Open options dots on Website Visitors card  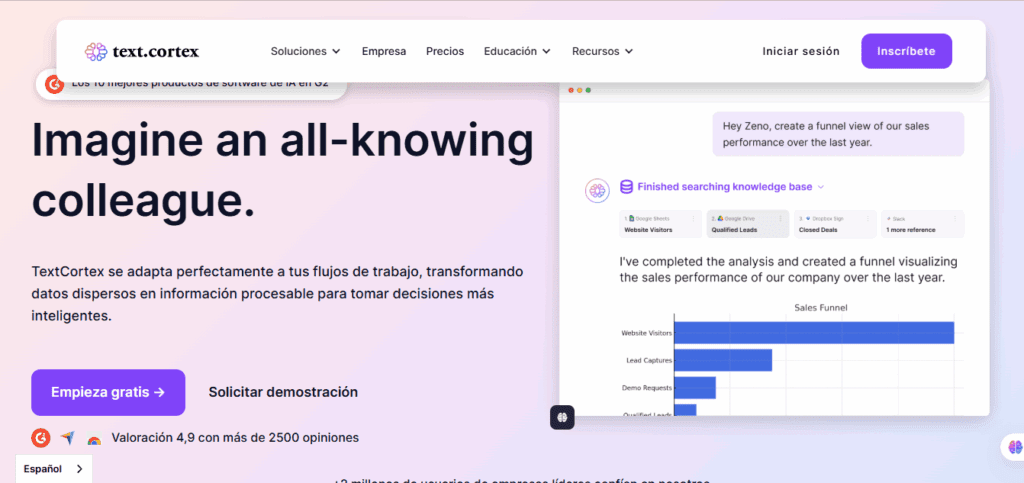[694, 219]
